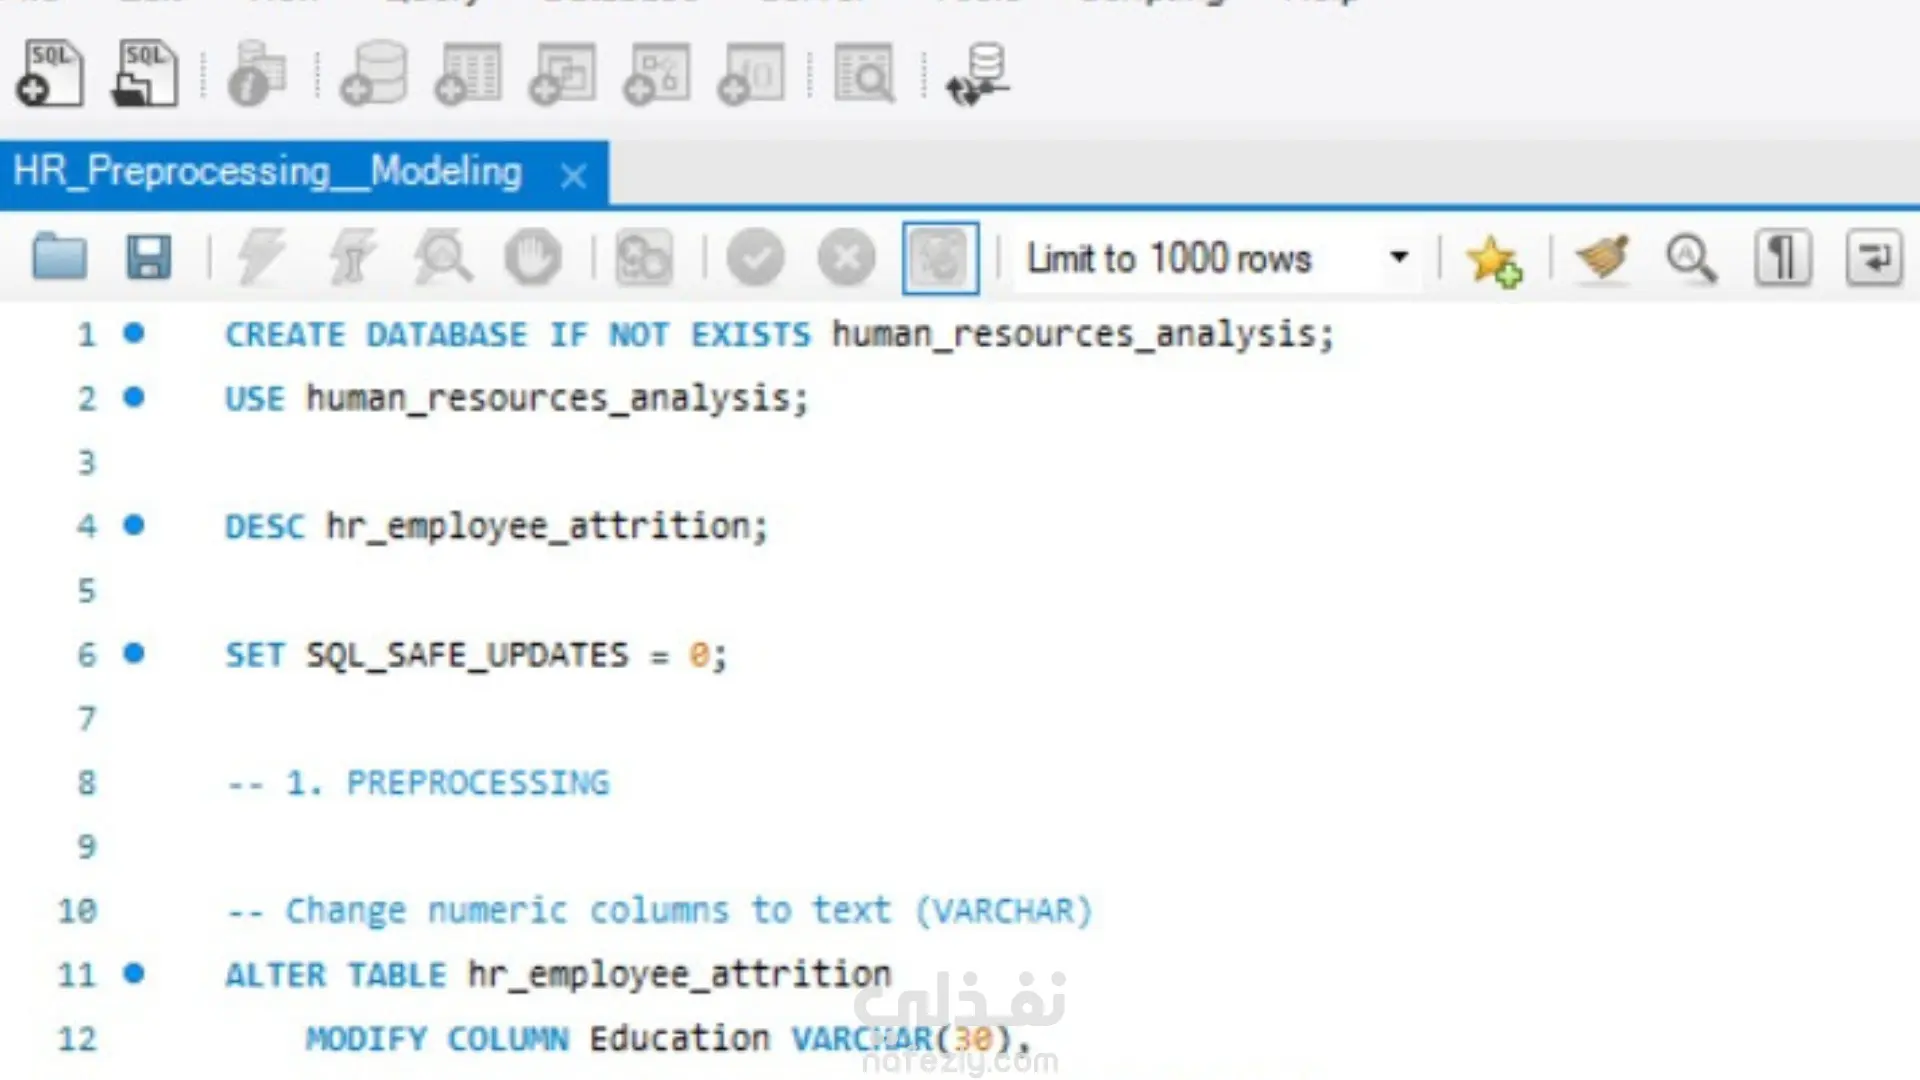Click the rollback X button

point(846,258)
